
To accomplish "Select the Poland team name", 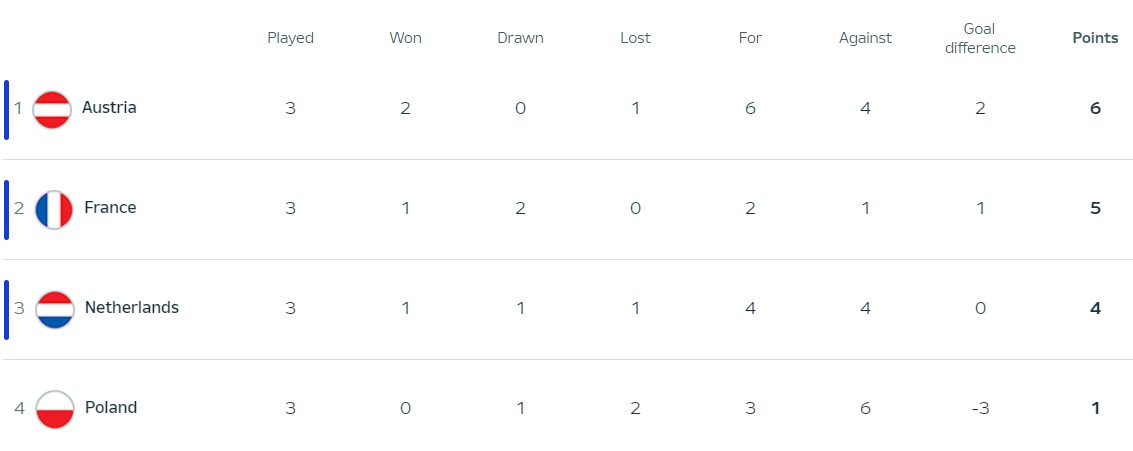I will (111, 407).
